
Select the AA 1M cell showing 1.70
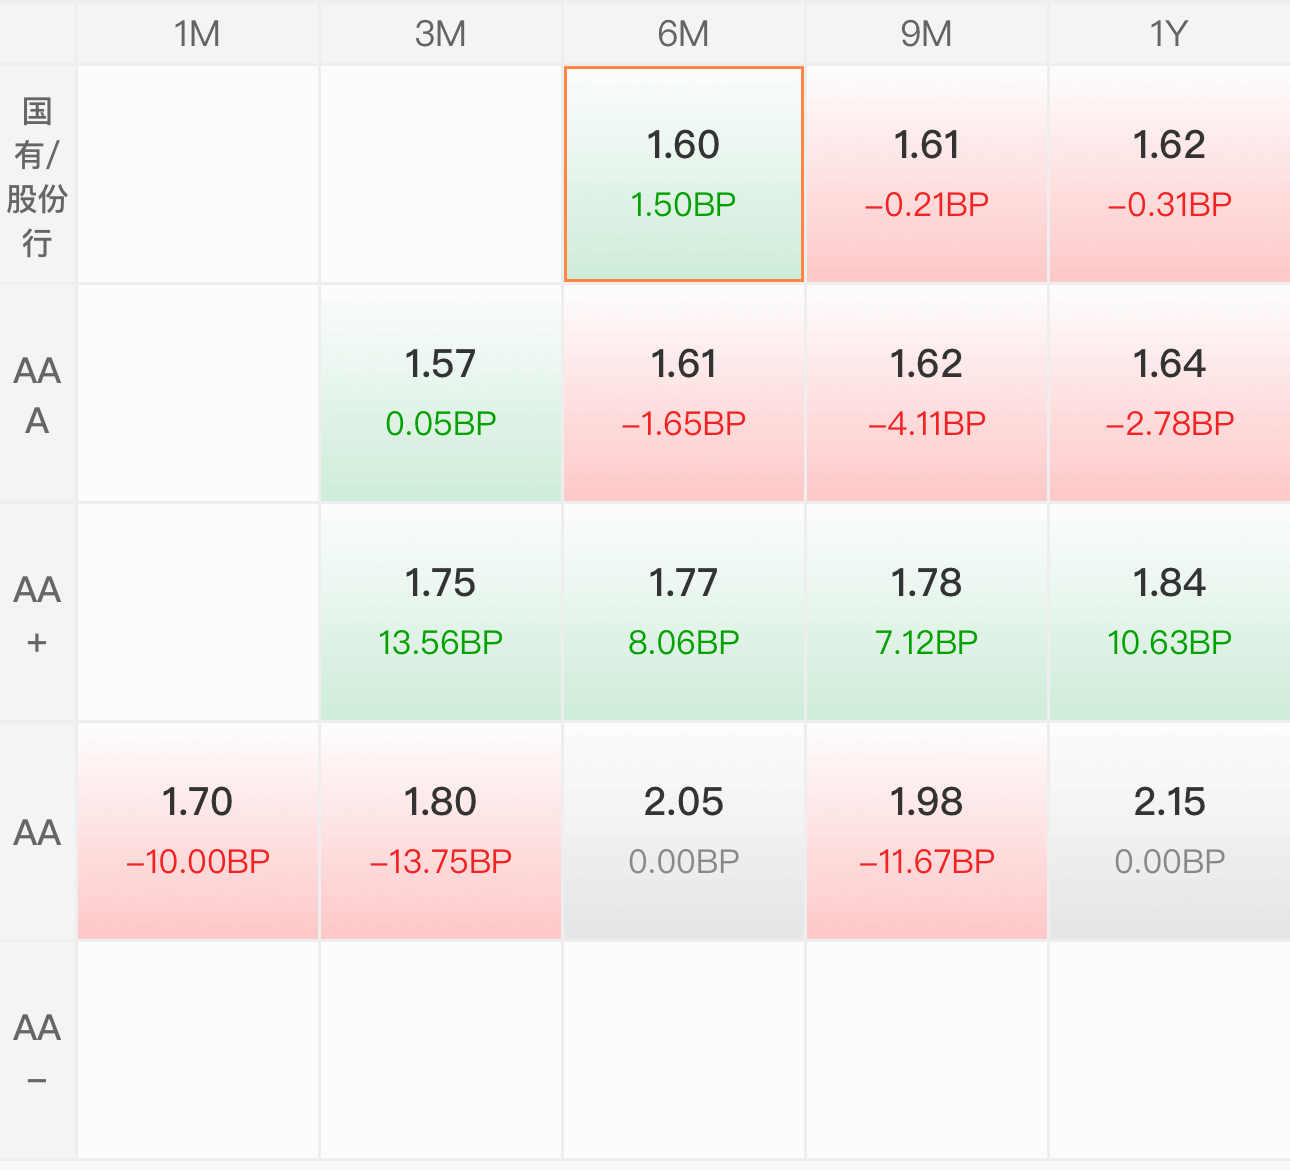[198, 832]
